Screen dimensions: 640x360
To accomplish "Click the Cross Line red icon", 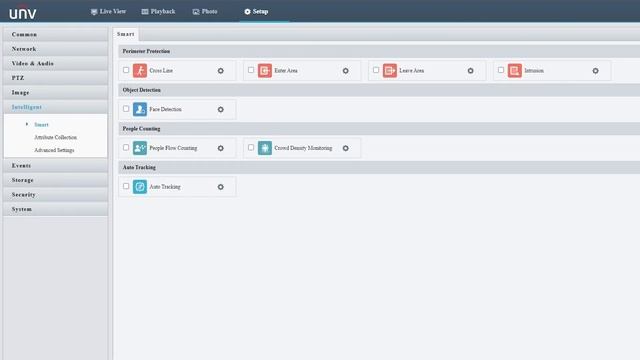I will click(140, 71).
